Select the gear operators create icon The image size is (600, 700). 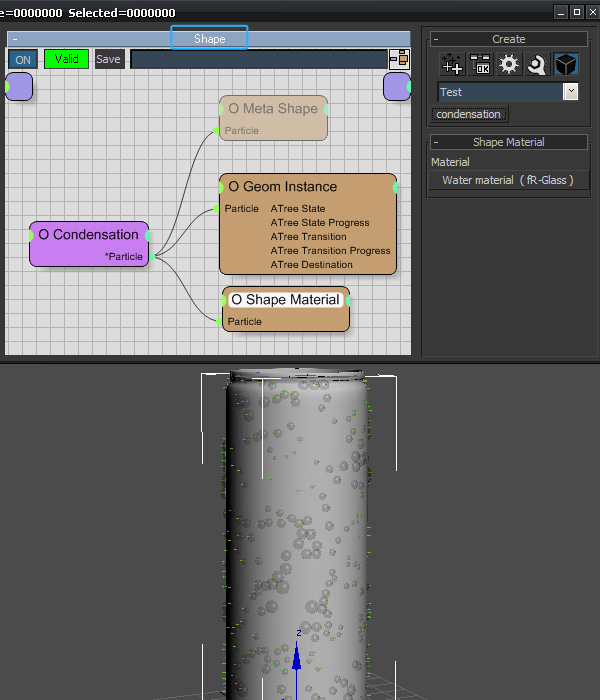(509, 64)
